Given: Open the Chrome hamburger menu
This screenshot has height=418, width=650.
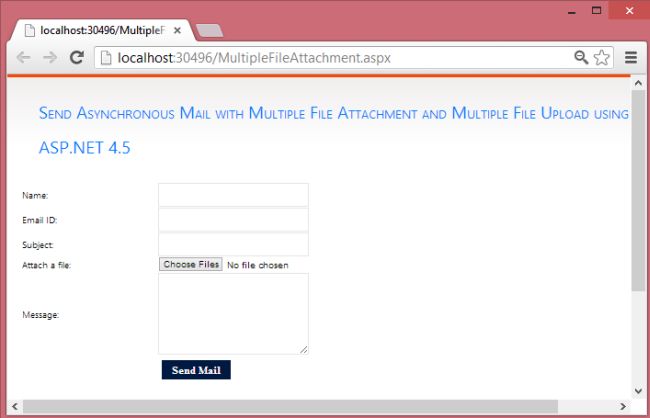Looking at the screenshot, I should coord(631,58).
